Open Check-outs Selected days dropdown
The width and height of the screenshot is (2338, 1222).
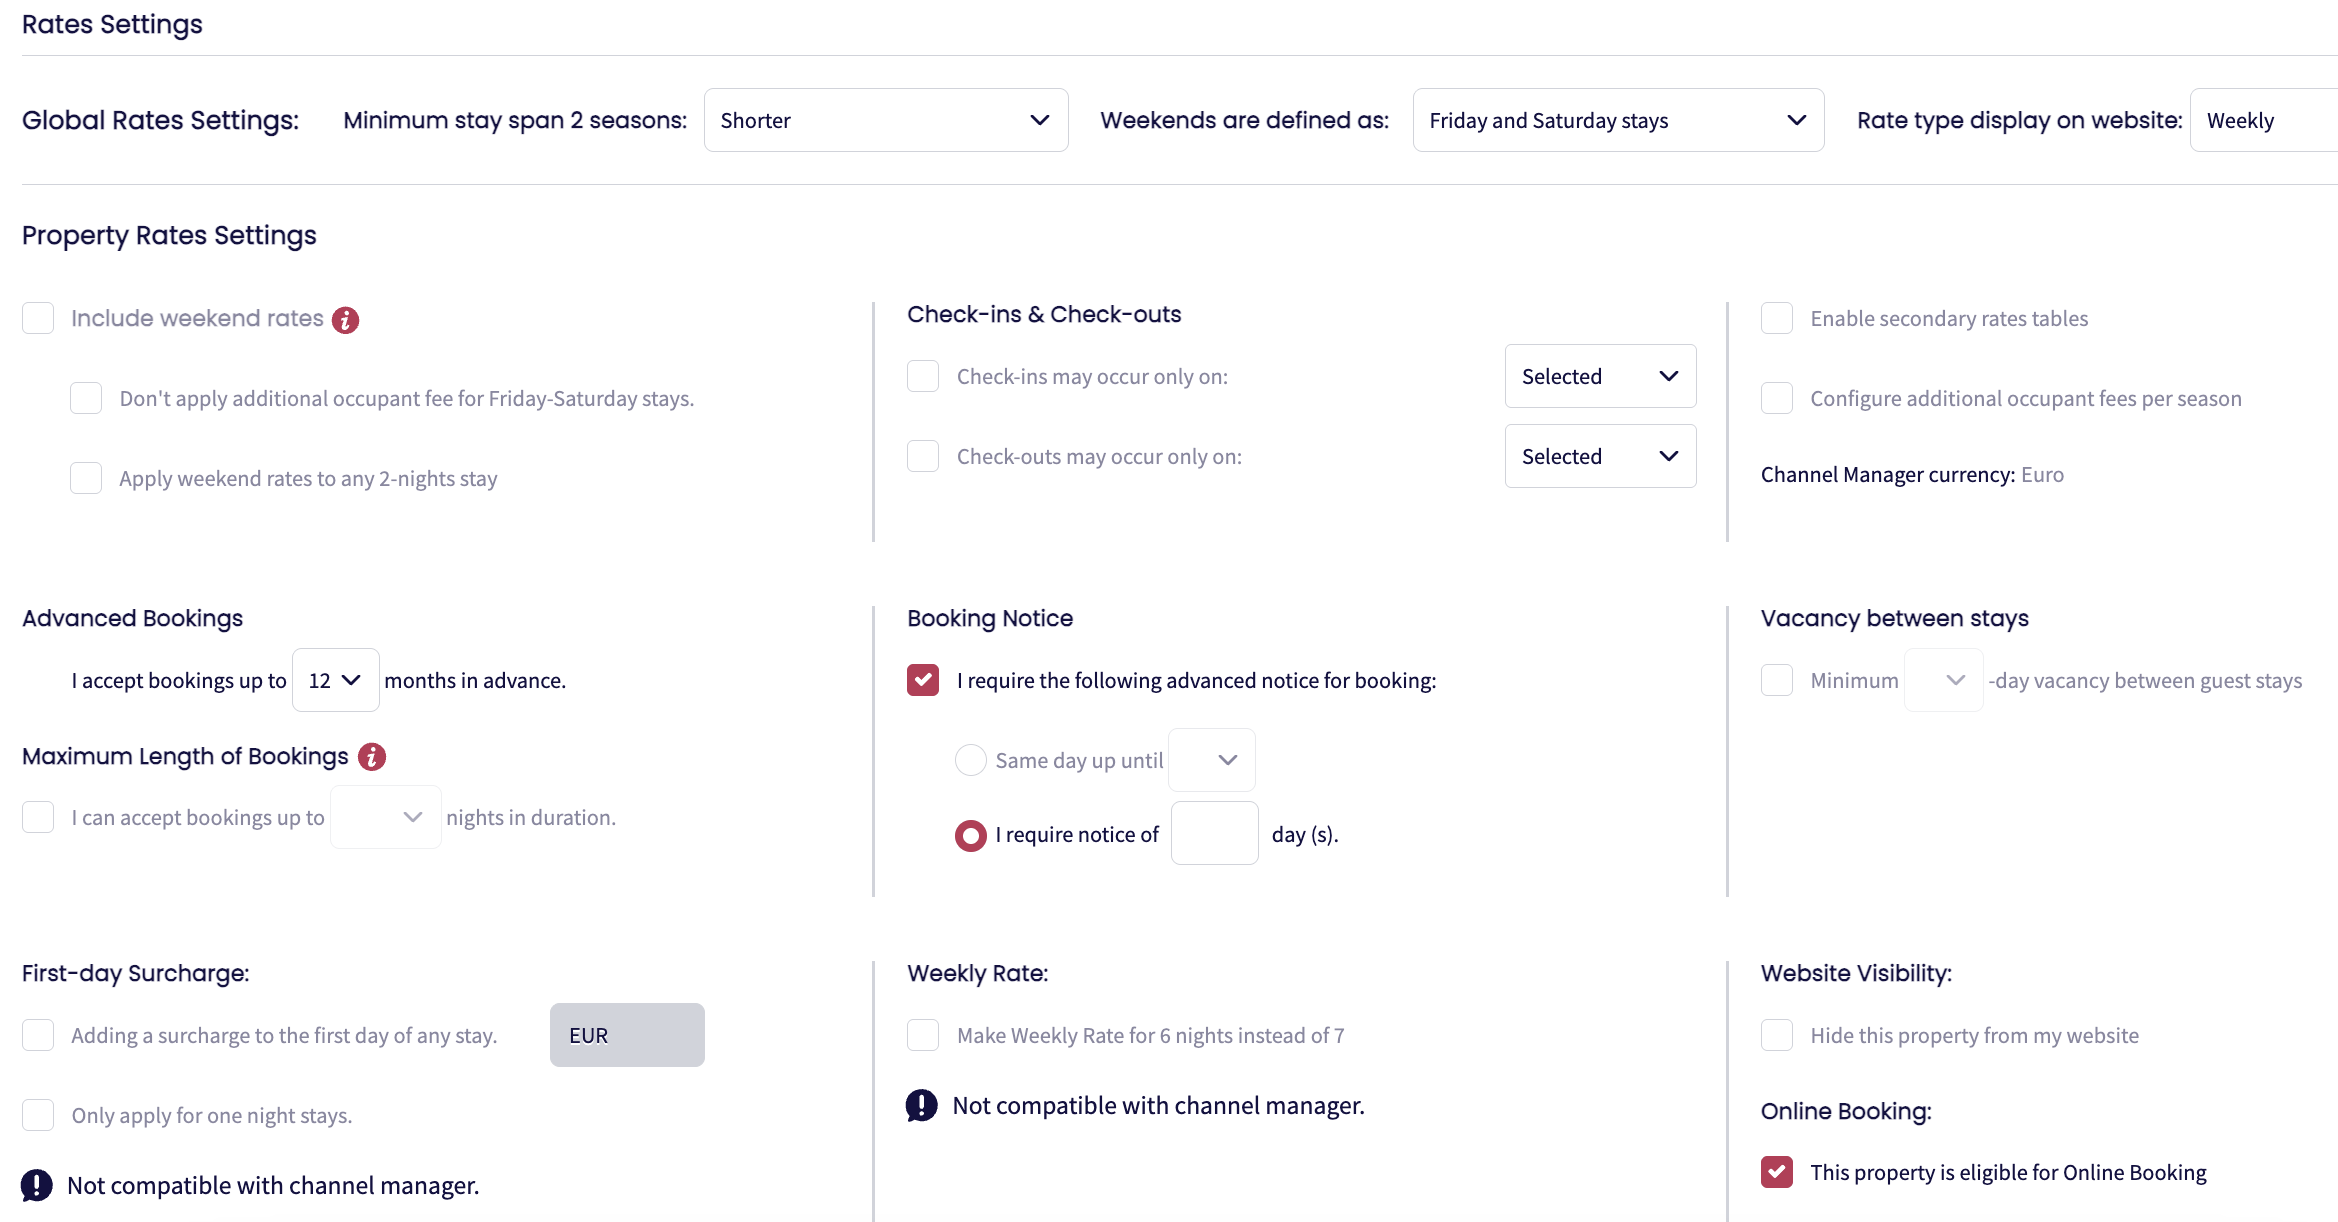point(1599,456)
